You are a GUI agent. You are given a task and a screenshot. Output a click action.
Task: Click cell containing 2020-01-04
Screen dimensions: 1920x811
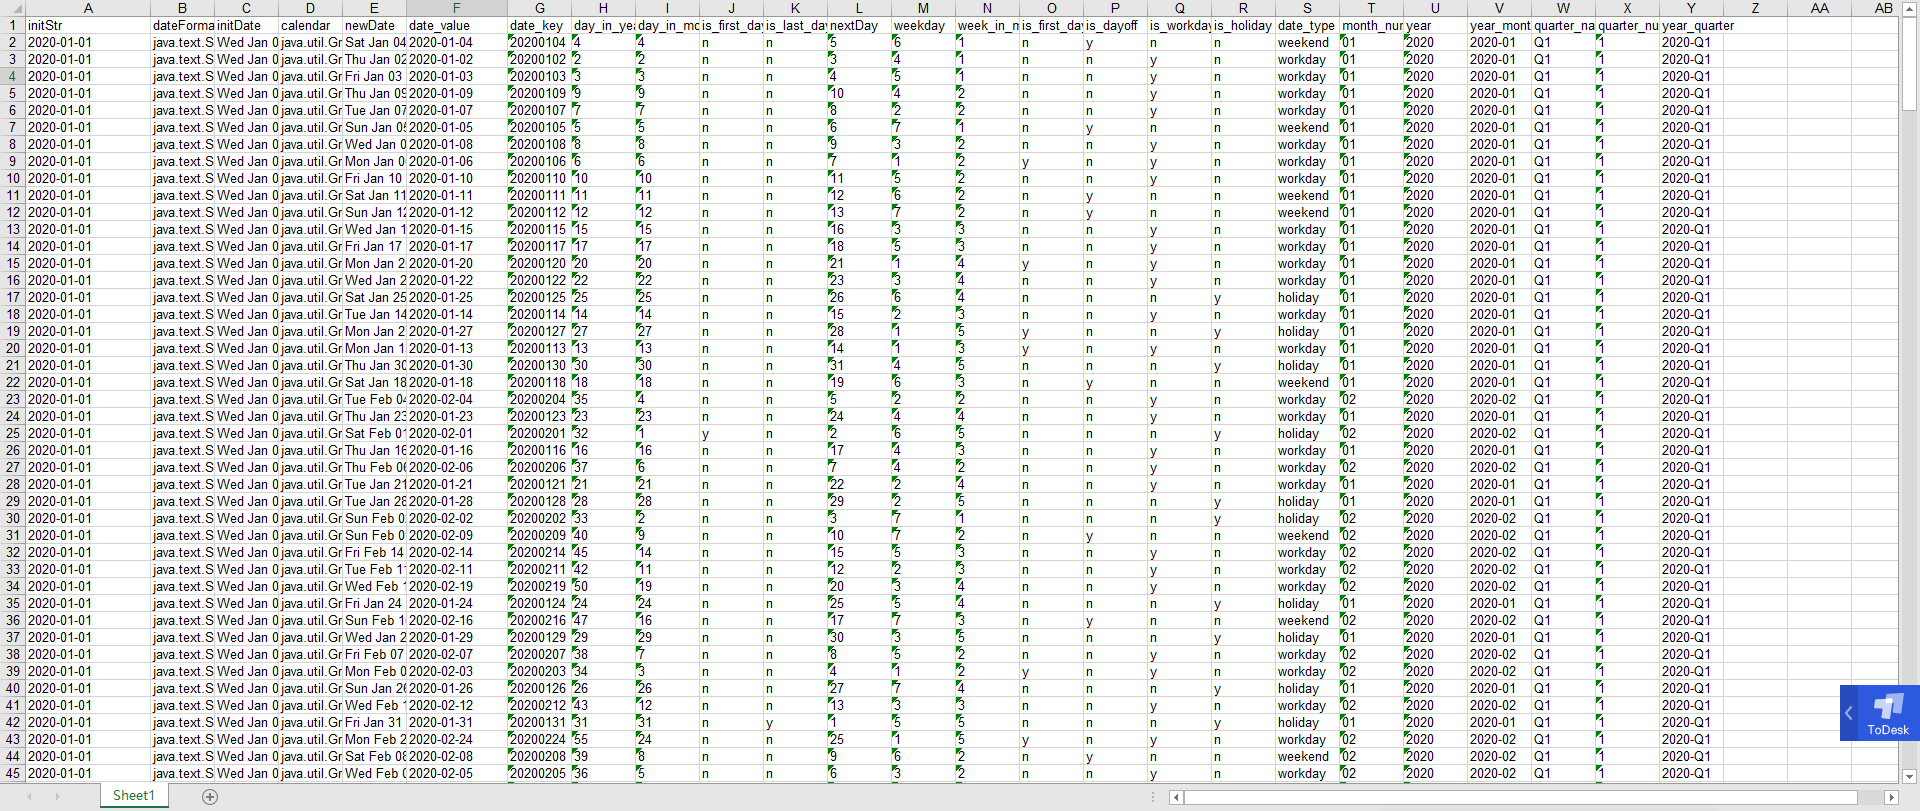pos(456,42)
